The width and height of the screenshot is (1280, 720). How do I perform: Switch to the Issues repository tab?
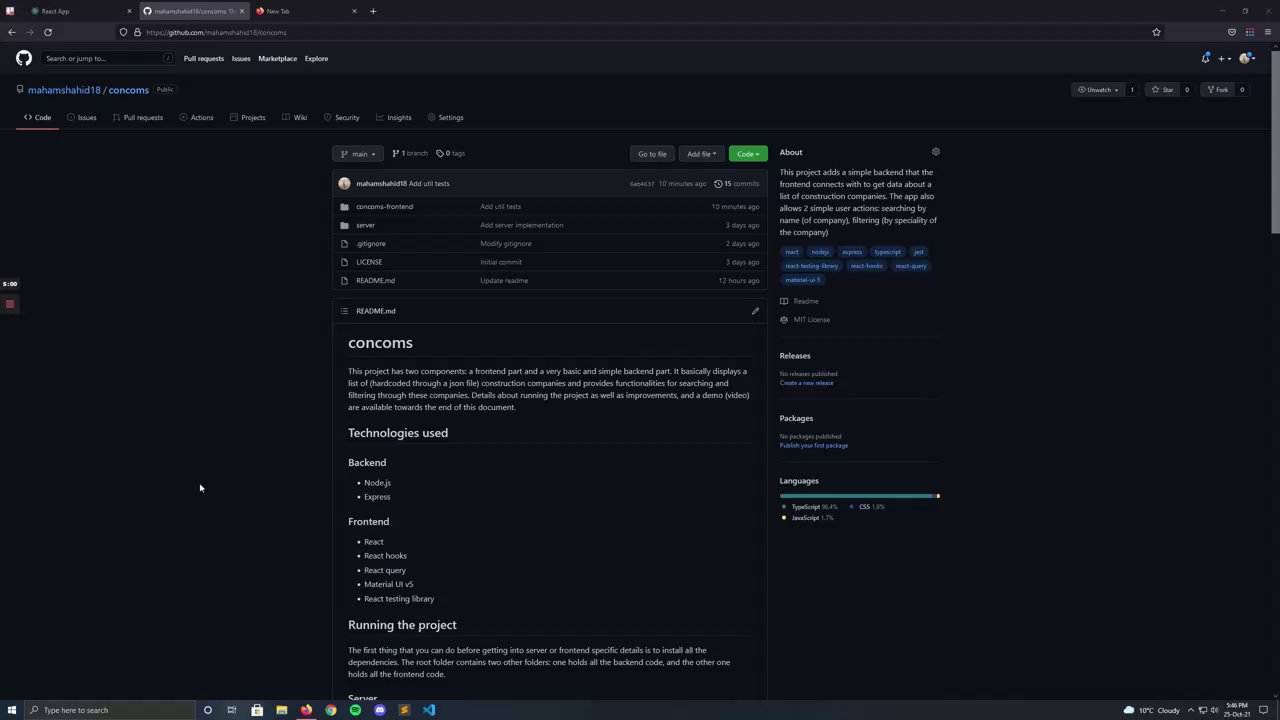click(x=81, y=118)
